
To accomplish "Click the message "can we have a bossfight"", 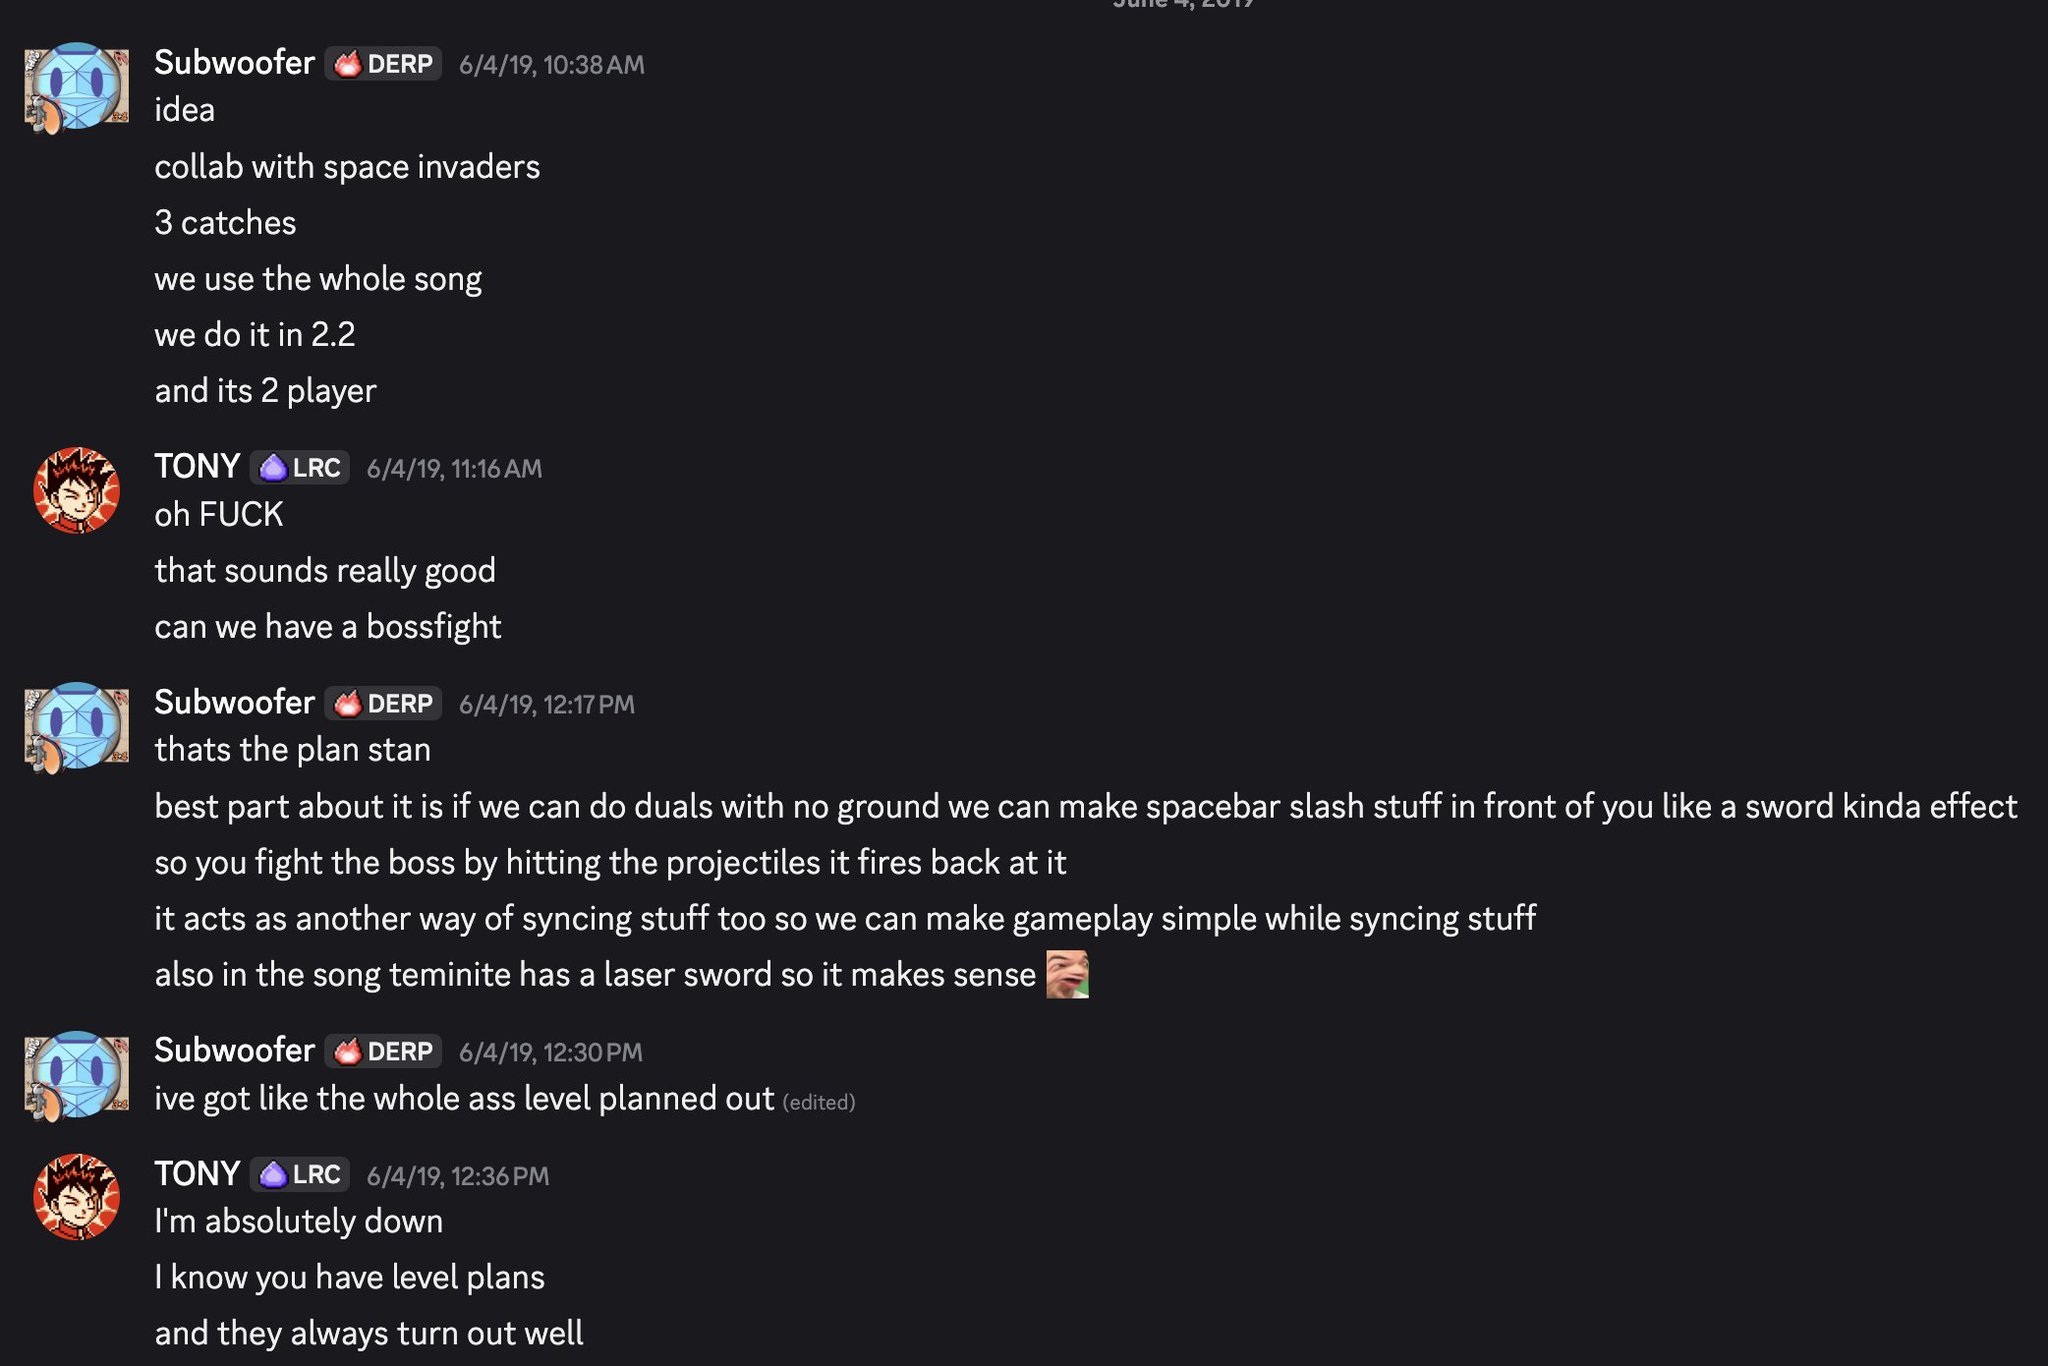I will tap(328, 627).
